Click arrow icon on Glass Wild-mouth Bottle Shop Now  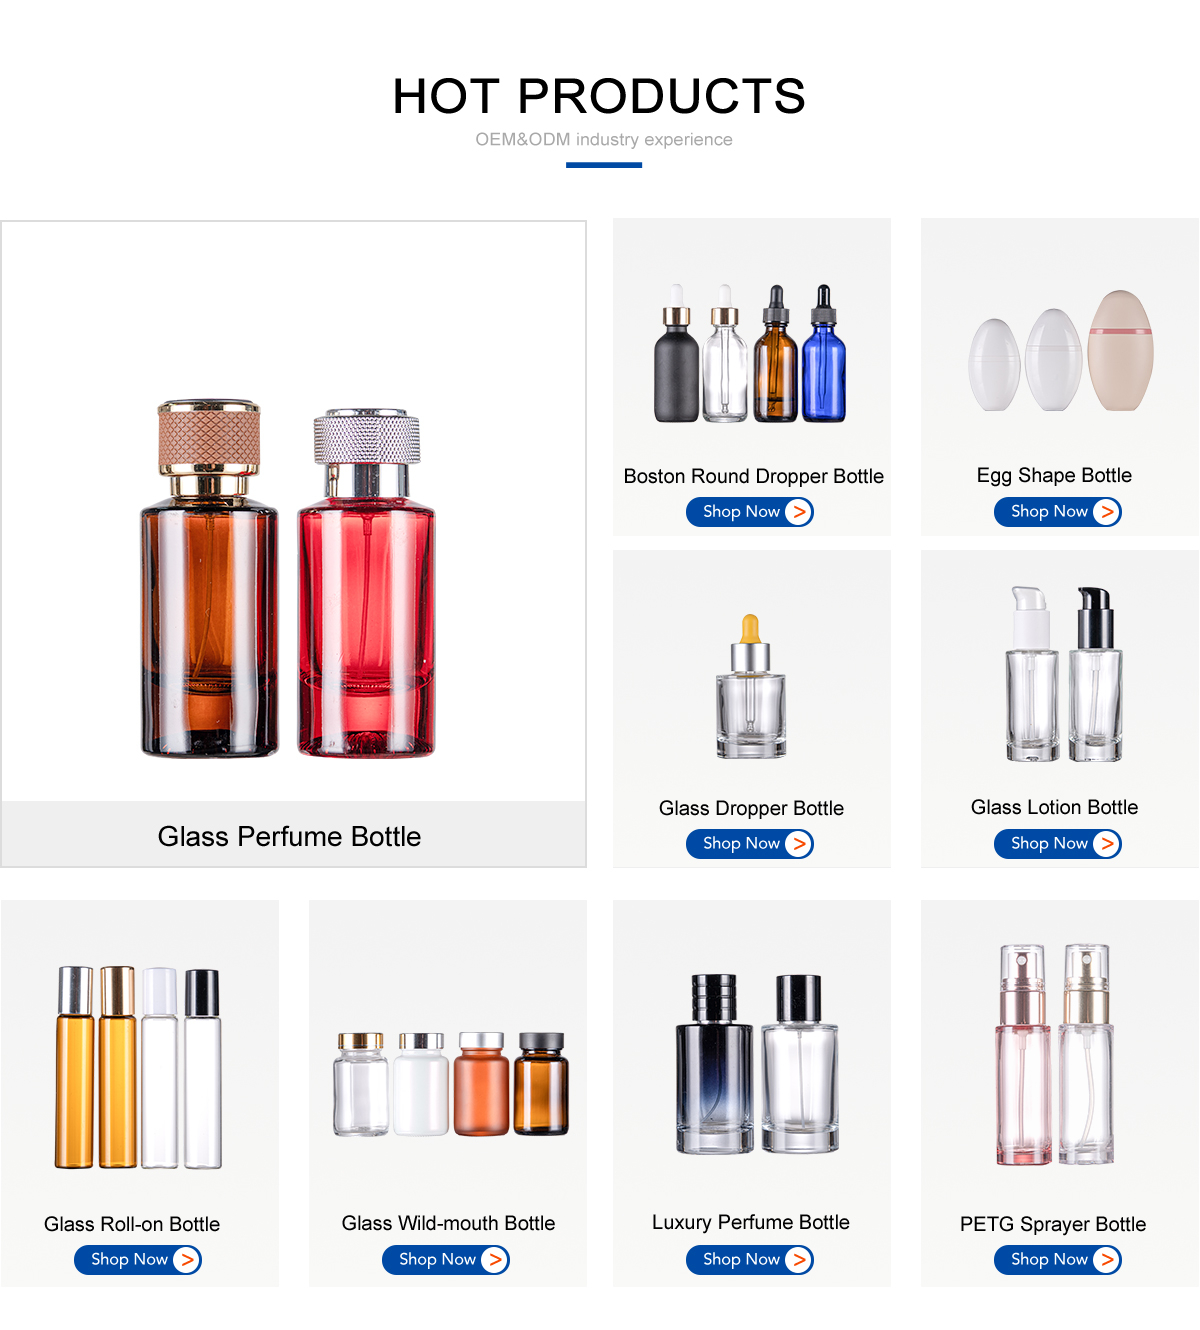coord(494,1260)
